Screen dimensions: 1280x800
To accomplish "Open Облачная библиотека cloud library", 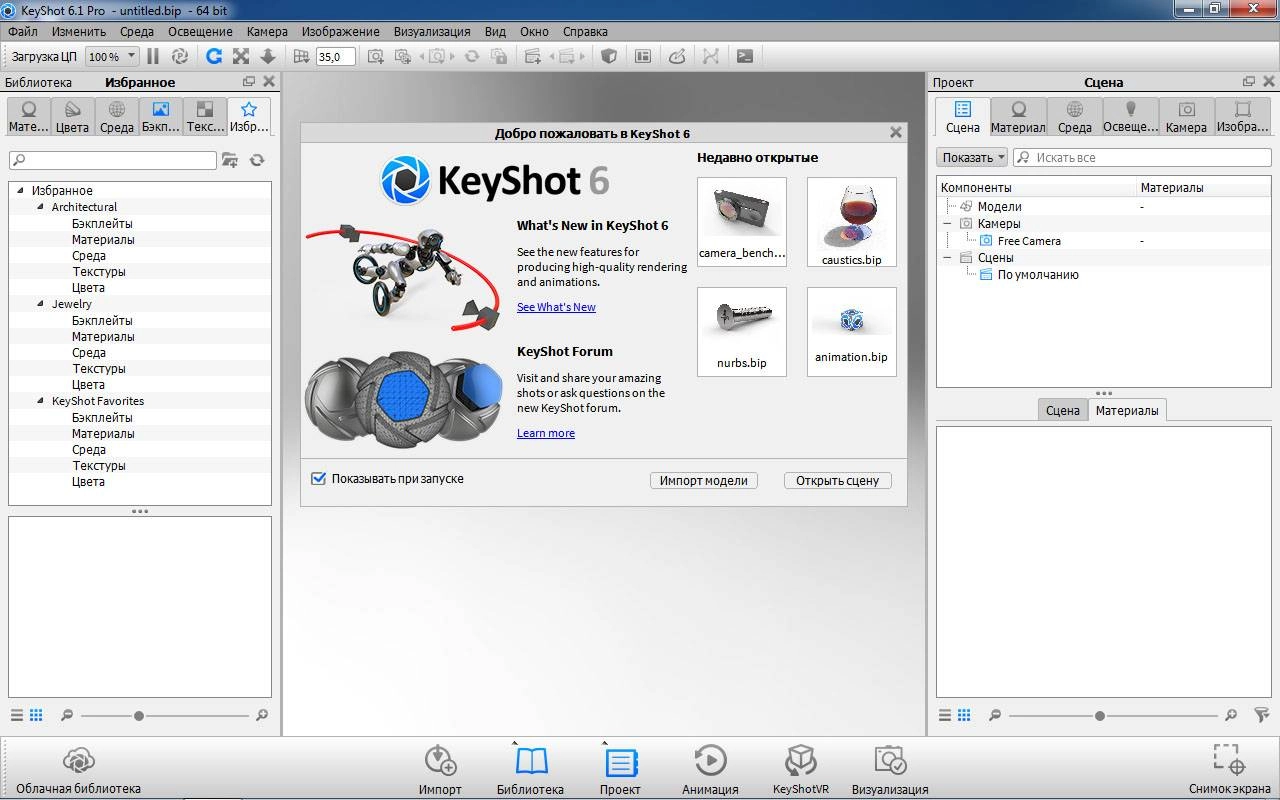I will [x=78, y=770].
